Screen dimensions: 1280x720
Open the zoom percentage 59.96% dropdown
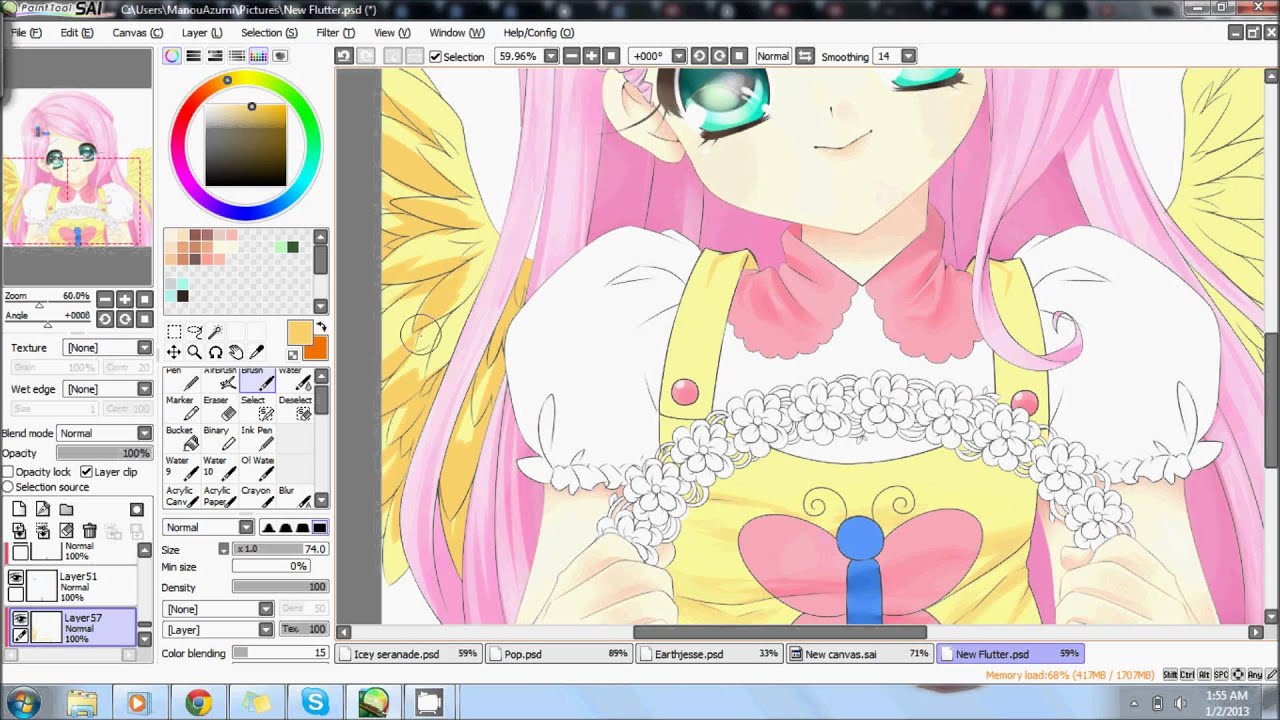[x=551, y=56]
